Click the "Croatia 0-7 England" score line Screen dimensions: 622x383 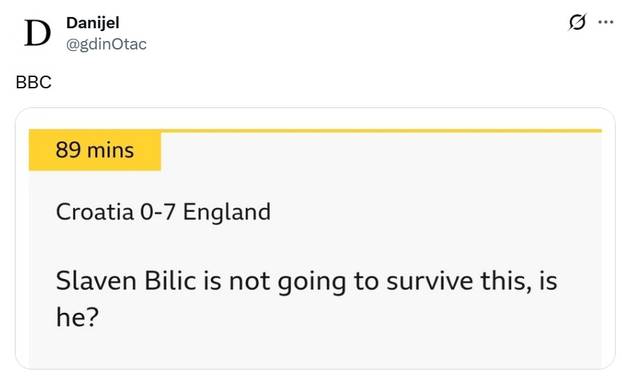[x=163, y=212]
